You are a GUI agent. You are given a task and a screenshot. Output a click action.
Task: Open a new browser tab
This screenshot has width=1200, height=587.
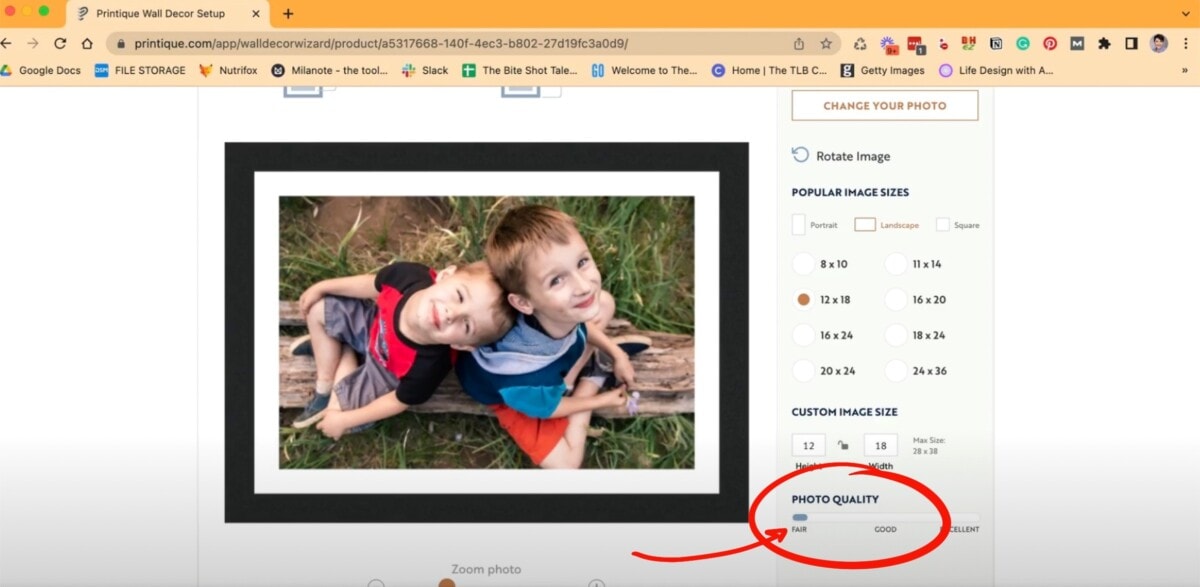pyautogui.click(x=288, y=14)
